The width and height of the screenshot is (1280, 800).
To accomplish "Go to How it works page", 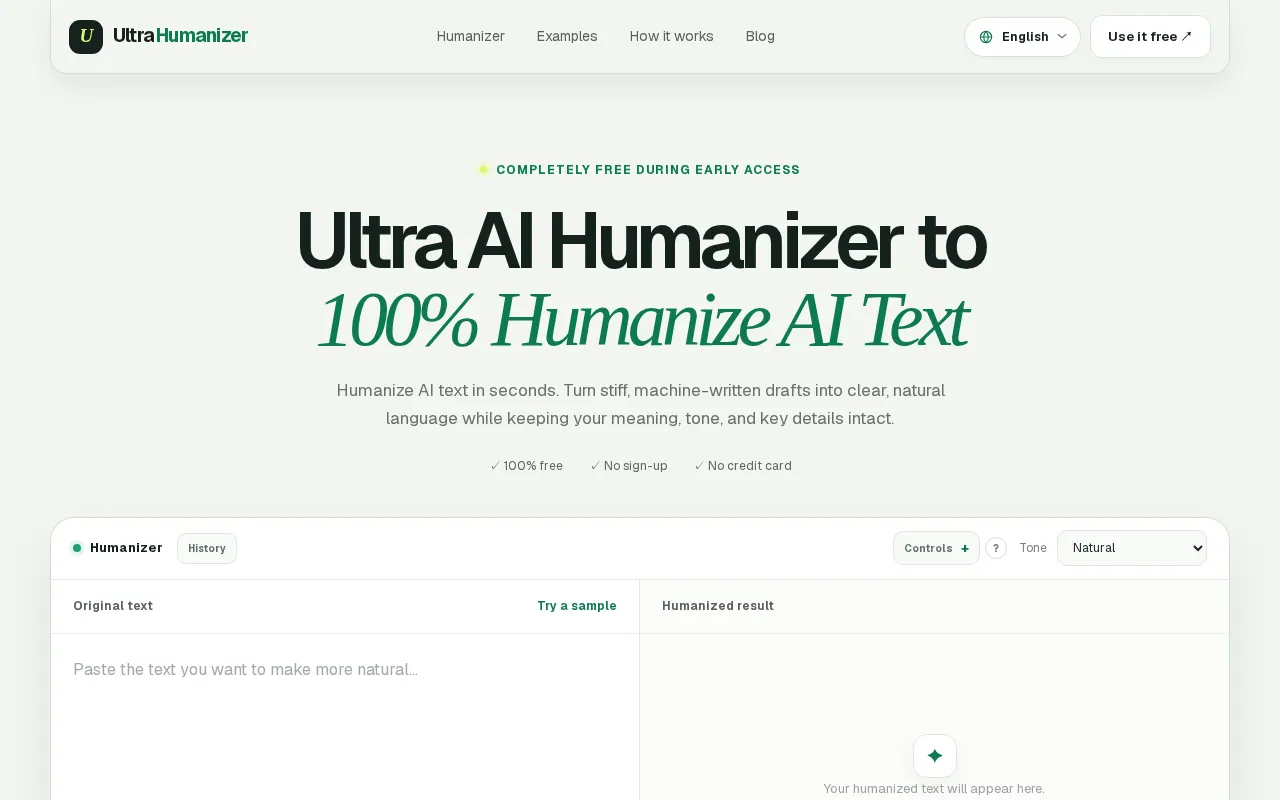I will 672,36.
